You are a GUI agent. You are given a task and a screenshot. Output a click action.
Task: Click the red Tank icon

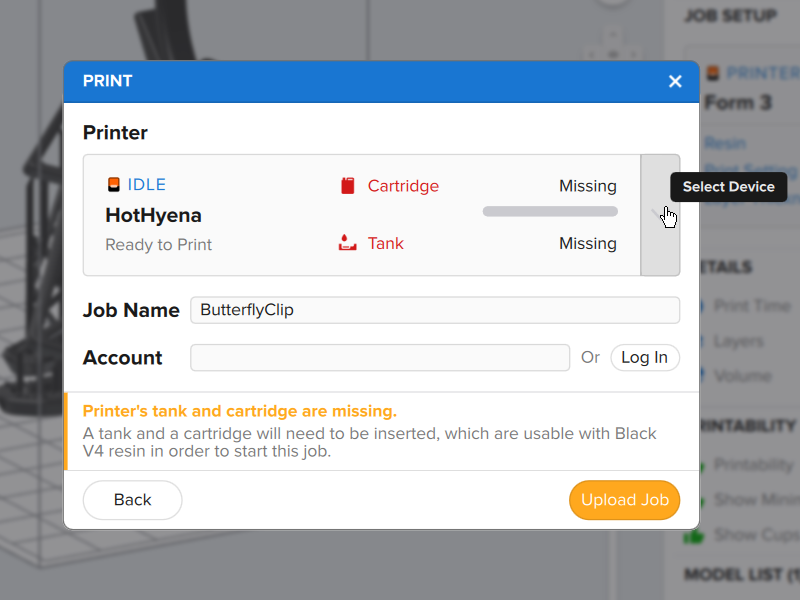347,243
